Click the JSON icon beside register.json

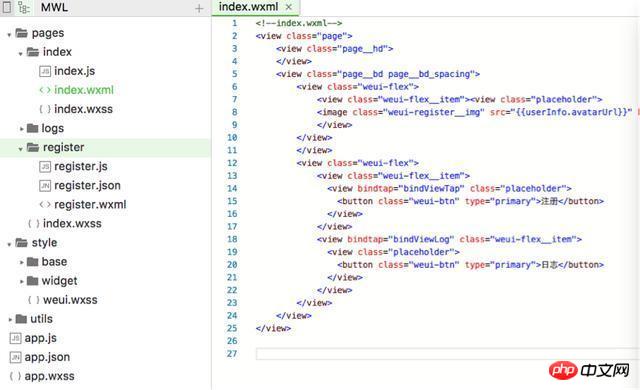pyautogui.click(x=45, y=186)
